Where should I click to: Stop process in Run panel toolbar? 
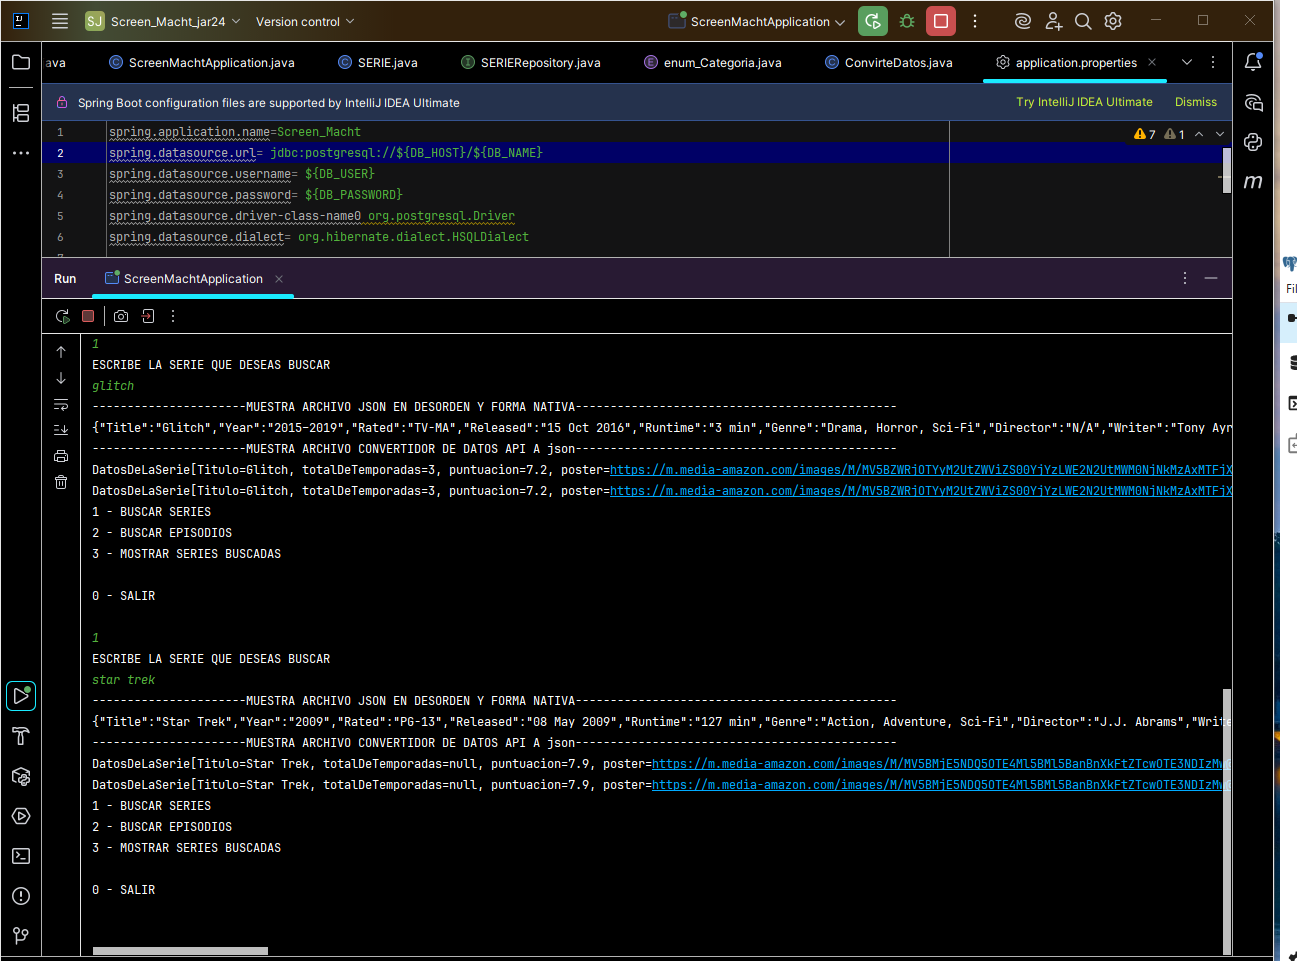[88, 316]
